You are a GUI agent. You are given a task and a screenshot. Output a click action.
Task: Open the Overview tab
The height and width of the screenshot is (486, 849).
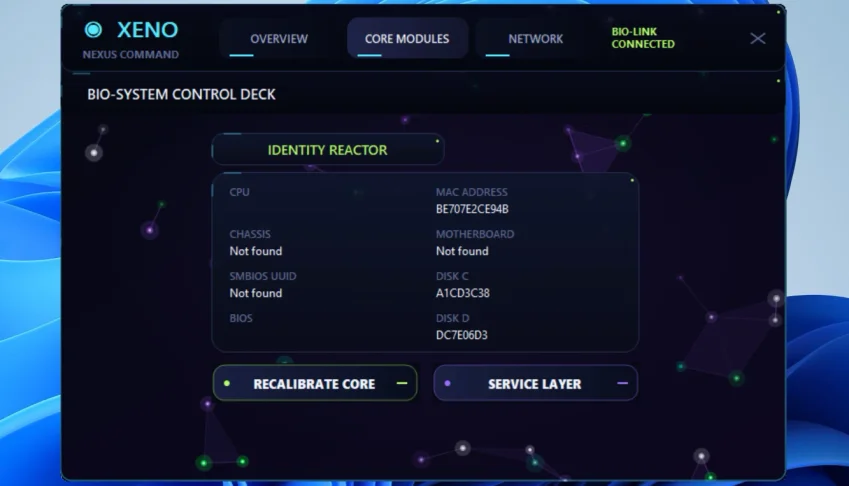(x=279, y=39)
